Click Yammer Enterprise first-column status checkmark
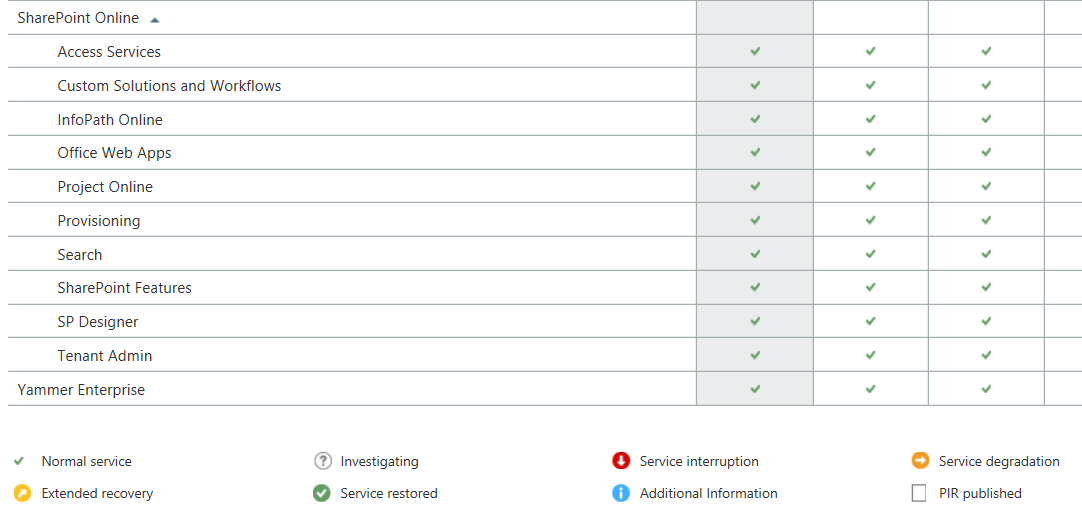The width and height of the screenshot is (1082, 512). [x=755, y=389]
